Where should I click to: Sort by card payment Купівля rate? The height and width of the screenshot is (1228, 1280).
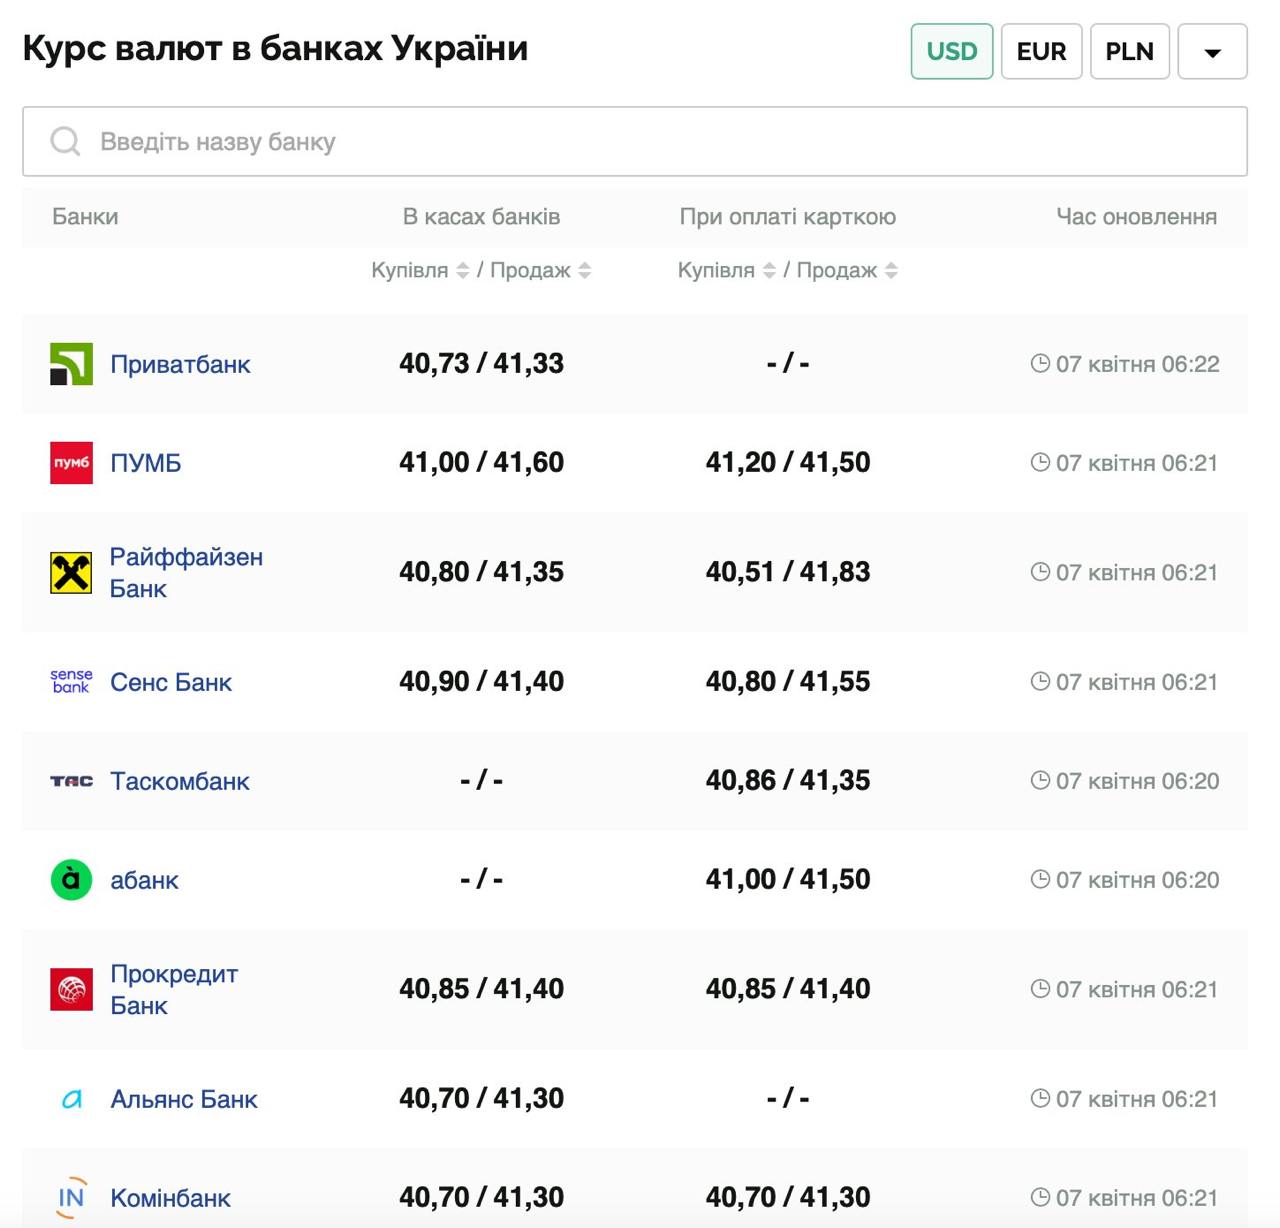pos(769,270)
